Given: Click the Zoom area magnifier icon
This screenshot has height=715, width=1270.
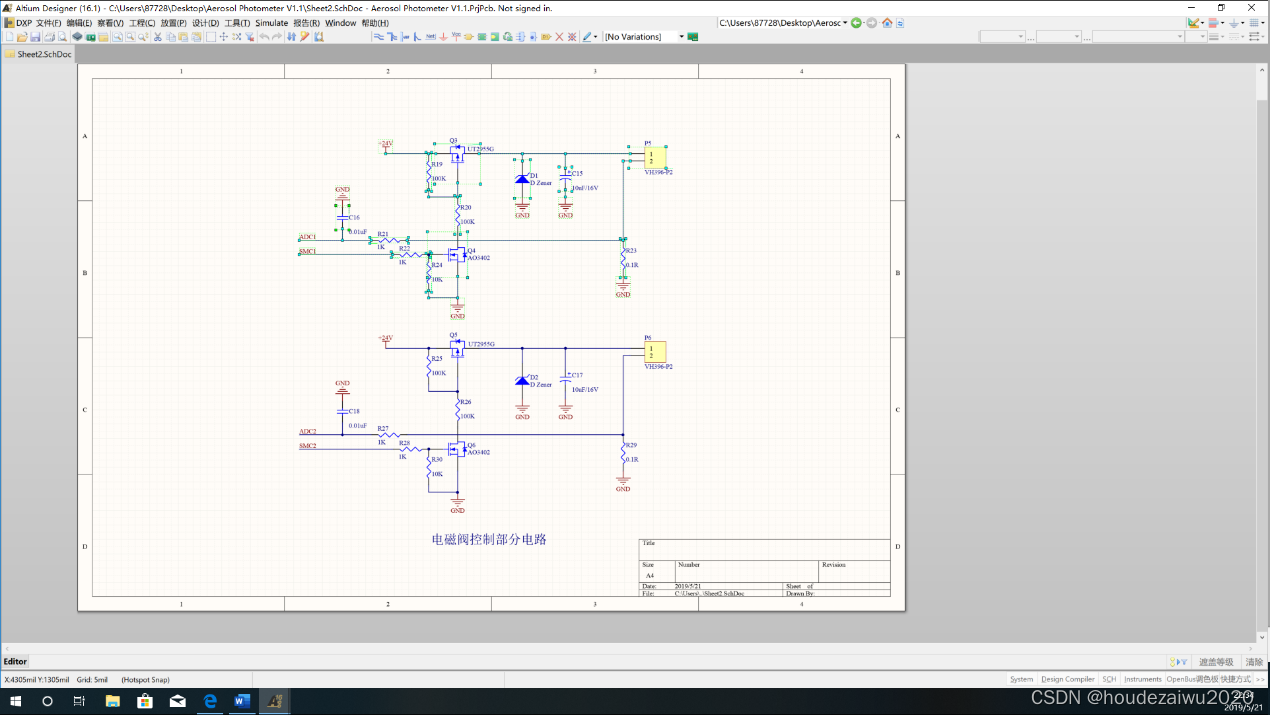Looking at the screenshot, I should pyautogui.click(x=117, y=37).
